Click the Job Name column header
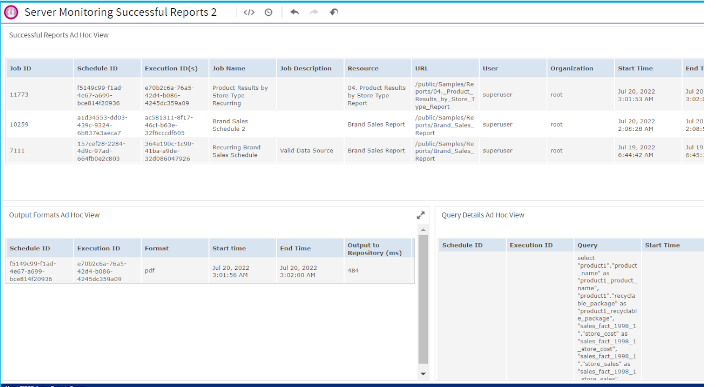This screenshot has width=716, height=387. 242,68
